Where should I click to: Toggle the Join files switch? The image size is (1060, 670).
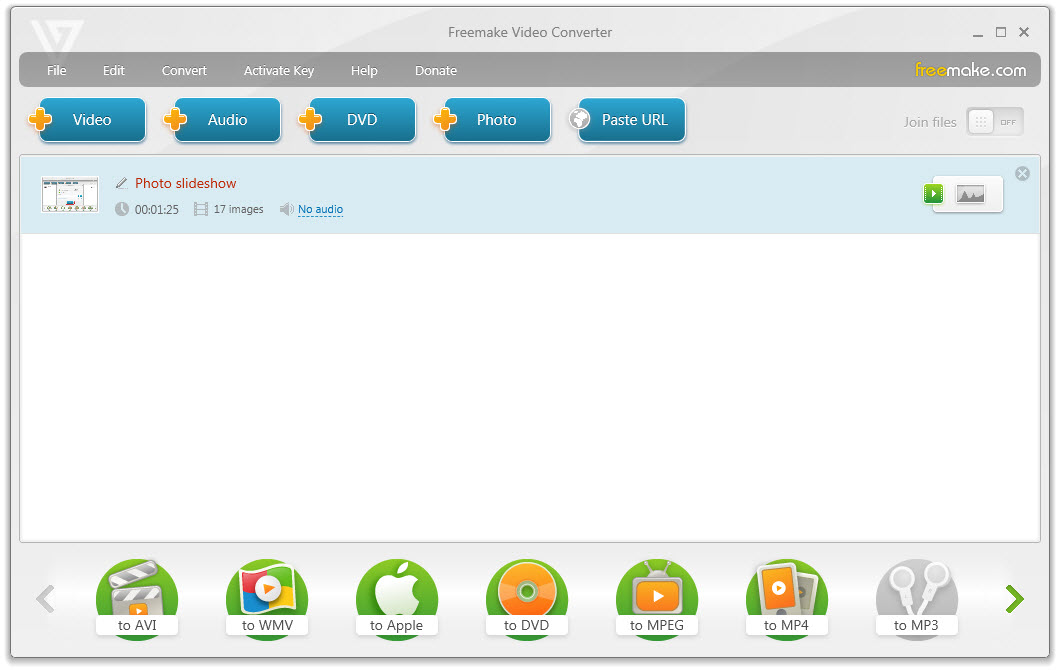(995, 122)
